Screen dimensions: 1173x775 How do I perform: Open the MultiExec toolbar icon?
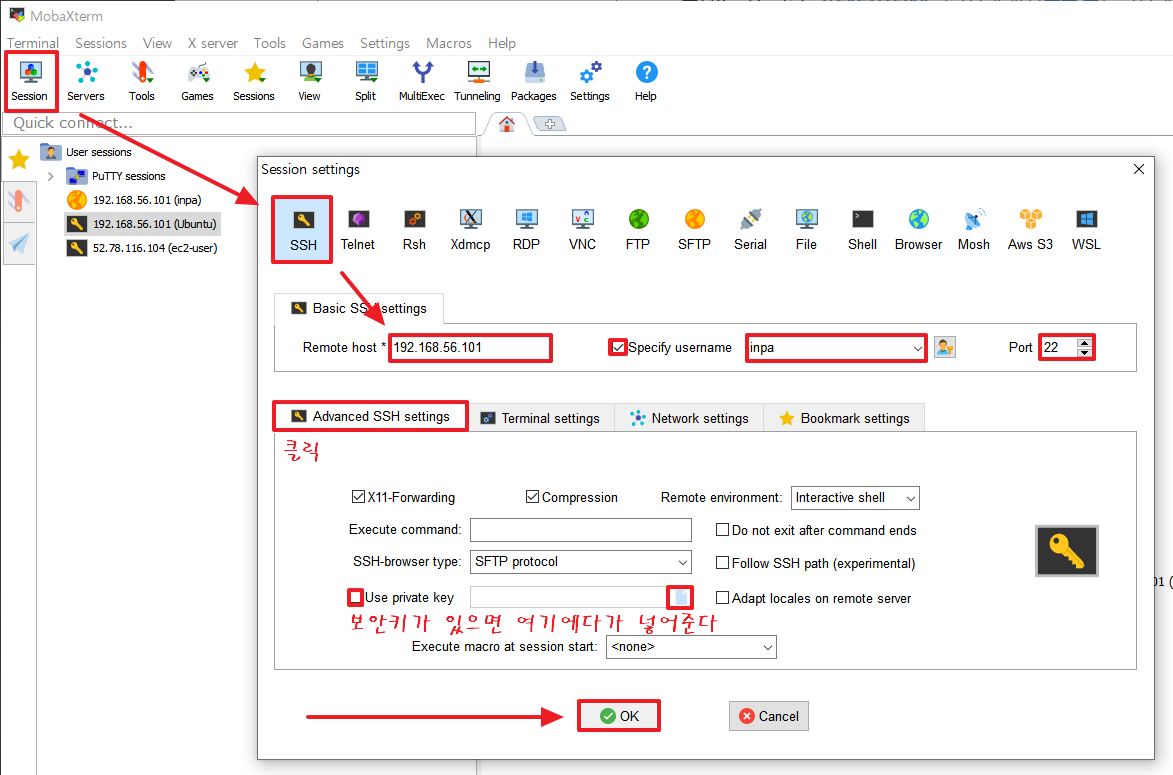[x=422, y=81]
